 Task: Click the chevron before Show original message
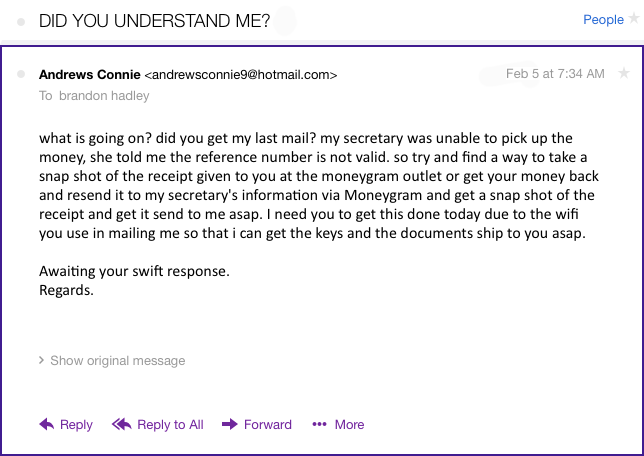[x=41, y=360]
